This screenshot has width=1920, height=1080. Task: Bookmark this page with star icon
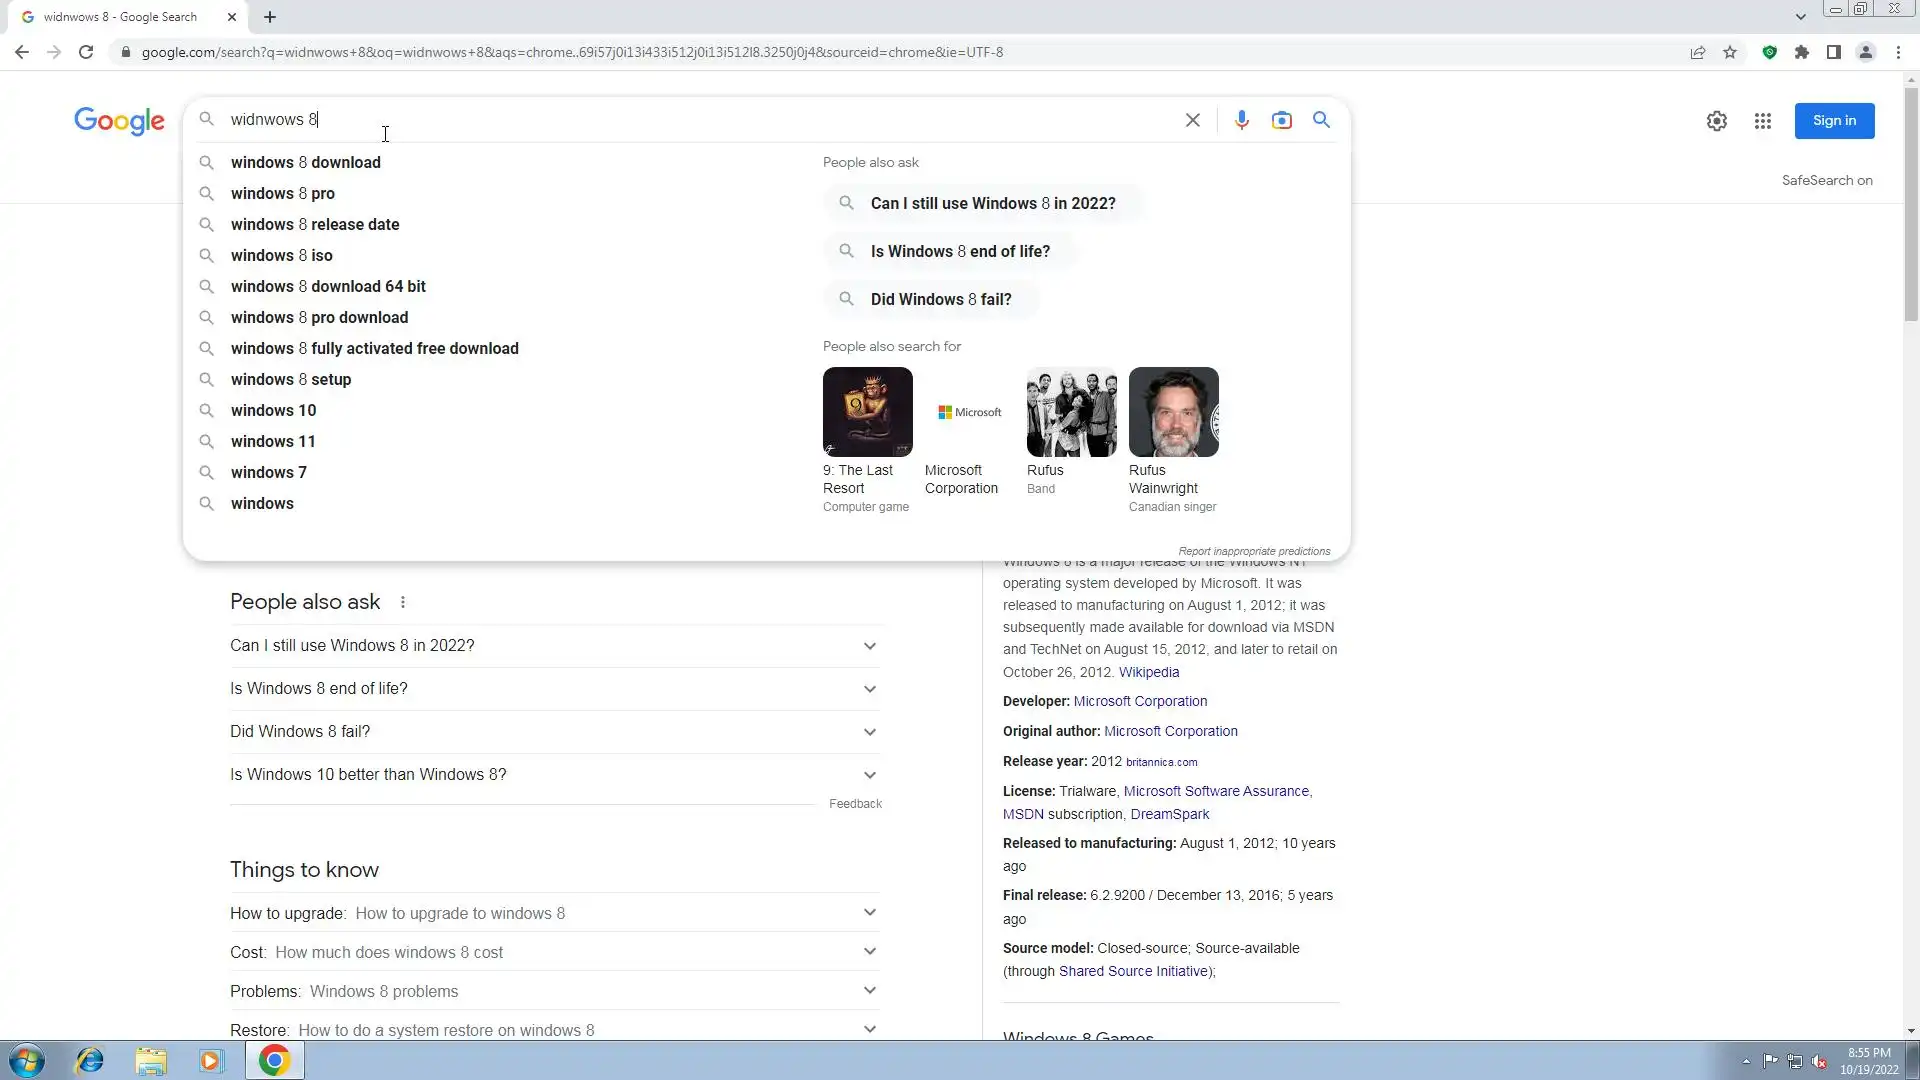point(1730,52)
